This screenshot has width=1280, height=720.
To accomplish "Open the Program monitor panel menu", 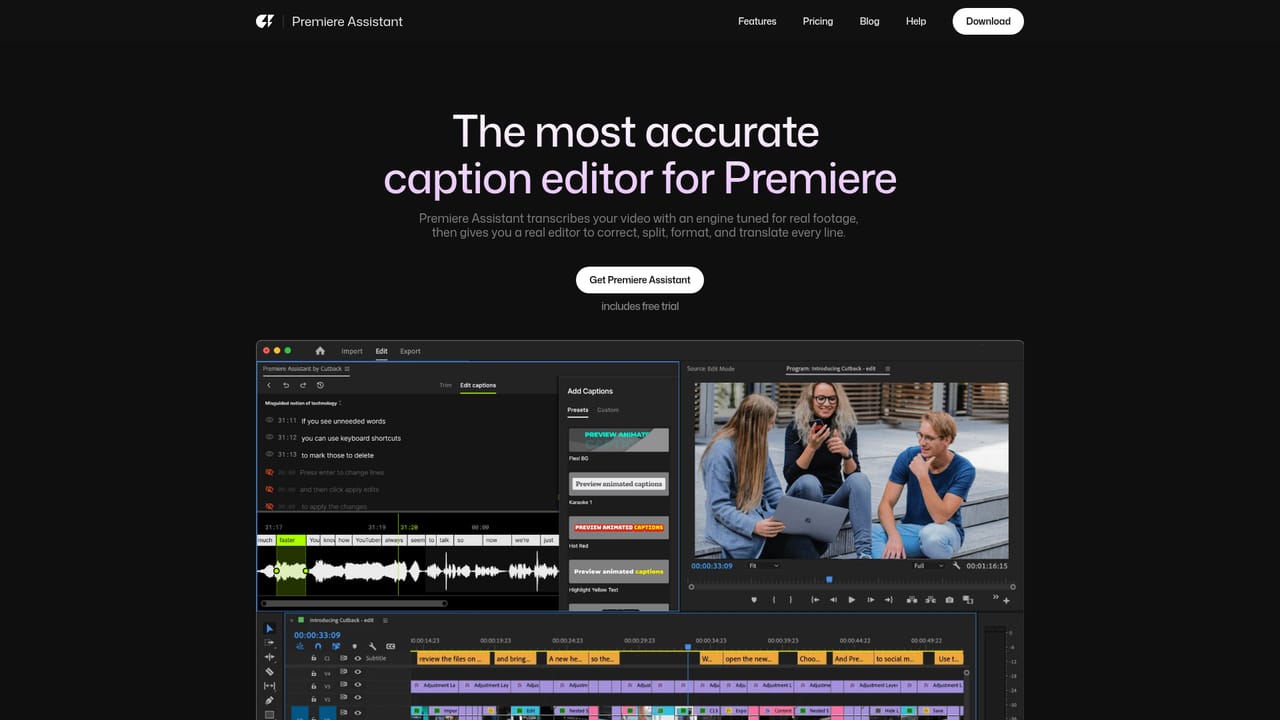I will [x=887, y=369].
